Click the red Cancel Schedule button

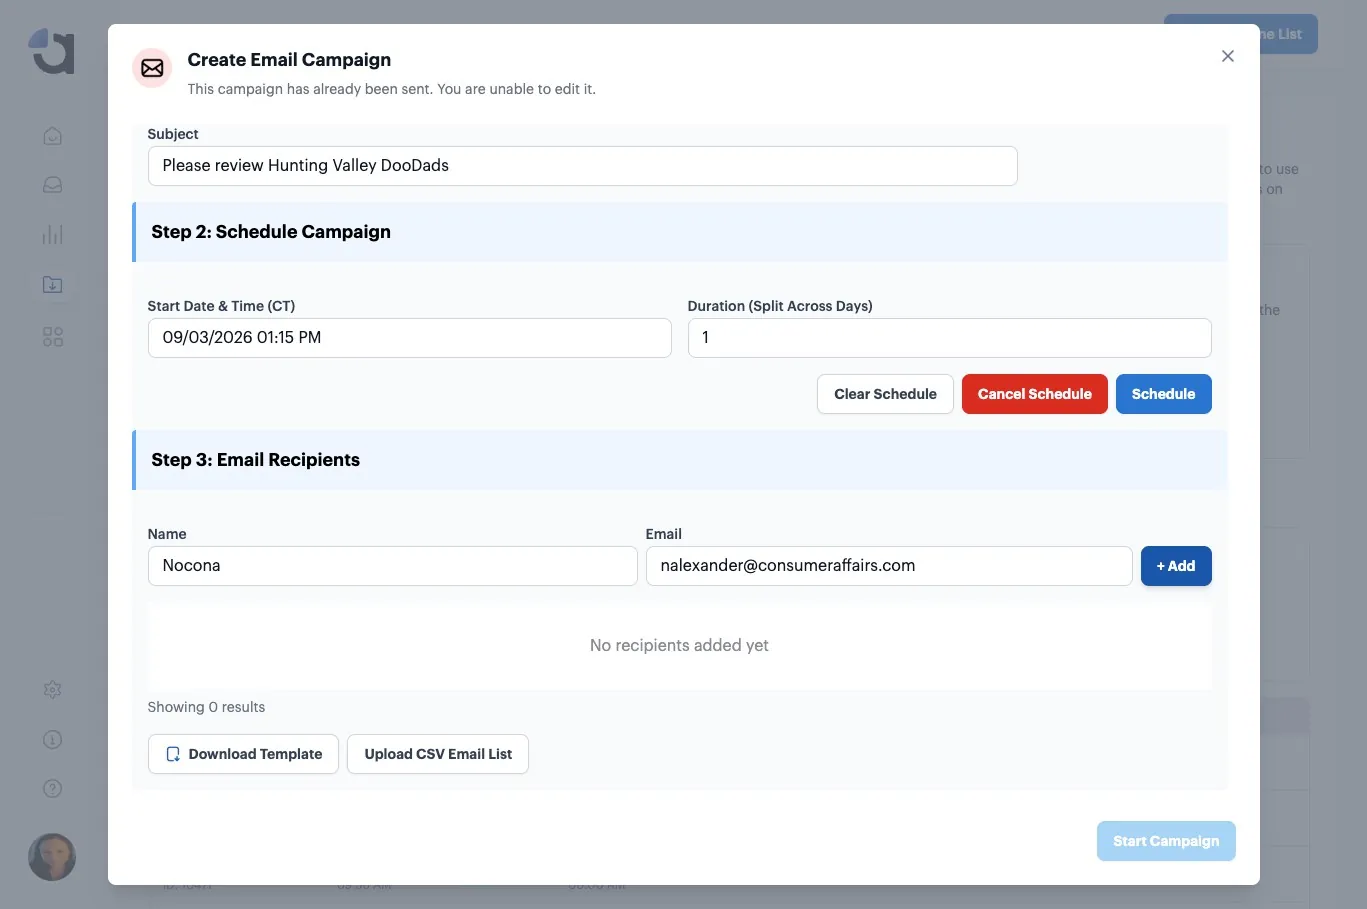(x=1034, y=394)
